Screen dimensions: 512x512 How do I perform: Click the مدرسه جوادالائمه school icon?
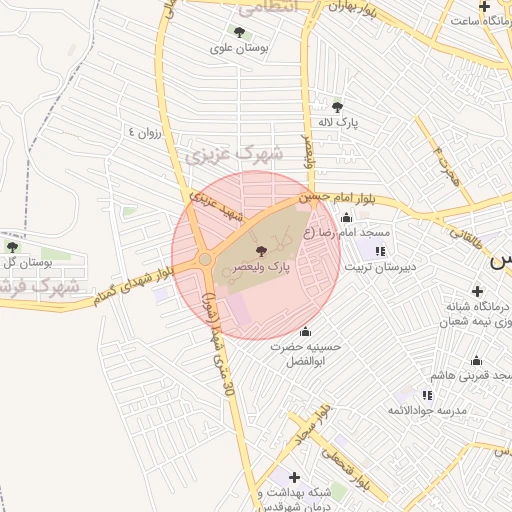427,395
